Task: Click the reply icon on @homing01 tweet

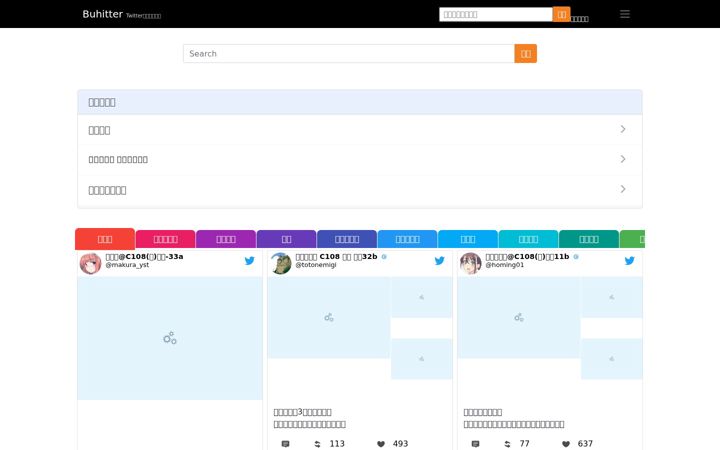Action: point(475,444)
